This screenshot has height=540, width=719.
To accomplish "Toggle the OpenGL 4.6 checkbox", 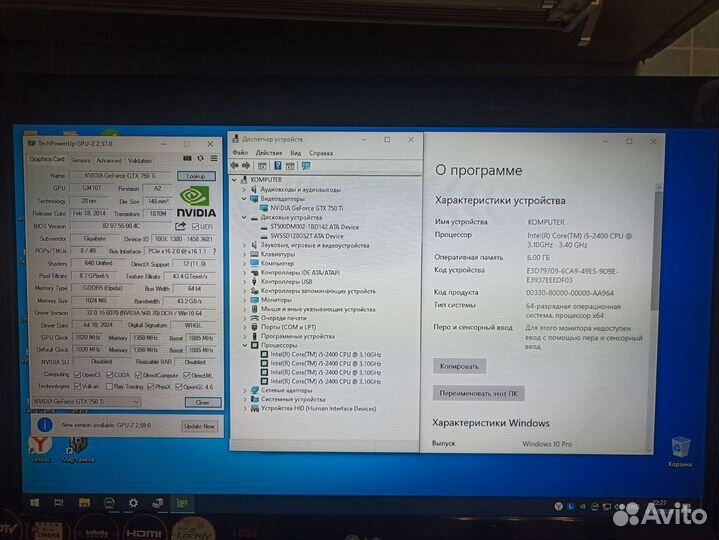I will point(179,387).
